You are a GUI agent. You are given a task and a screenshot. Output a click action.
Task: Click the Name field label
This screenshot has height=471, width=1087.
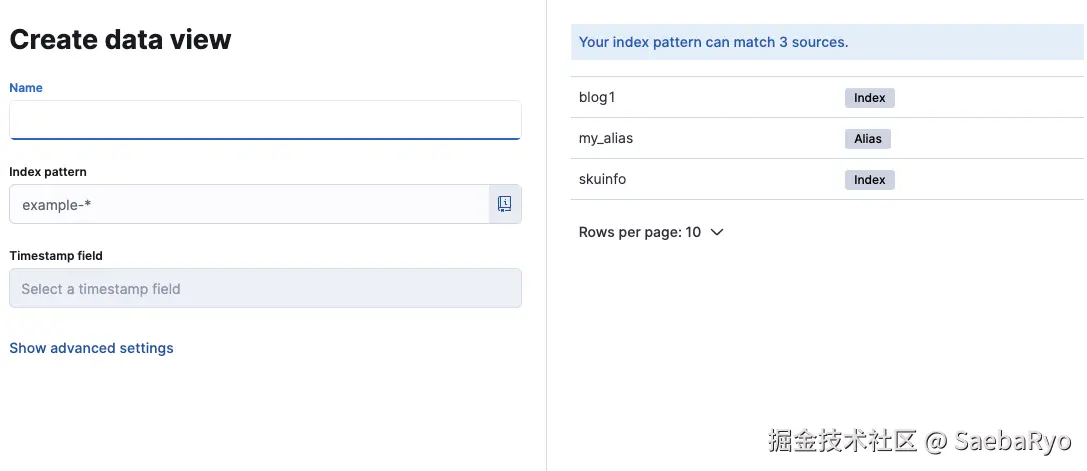(26, 88)
